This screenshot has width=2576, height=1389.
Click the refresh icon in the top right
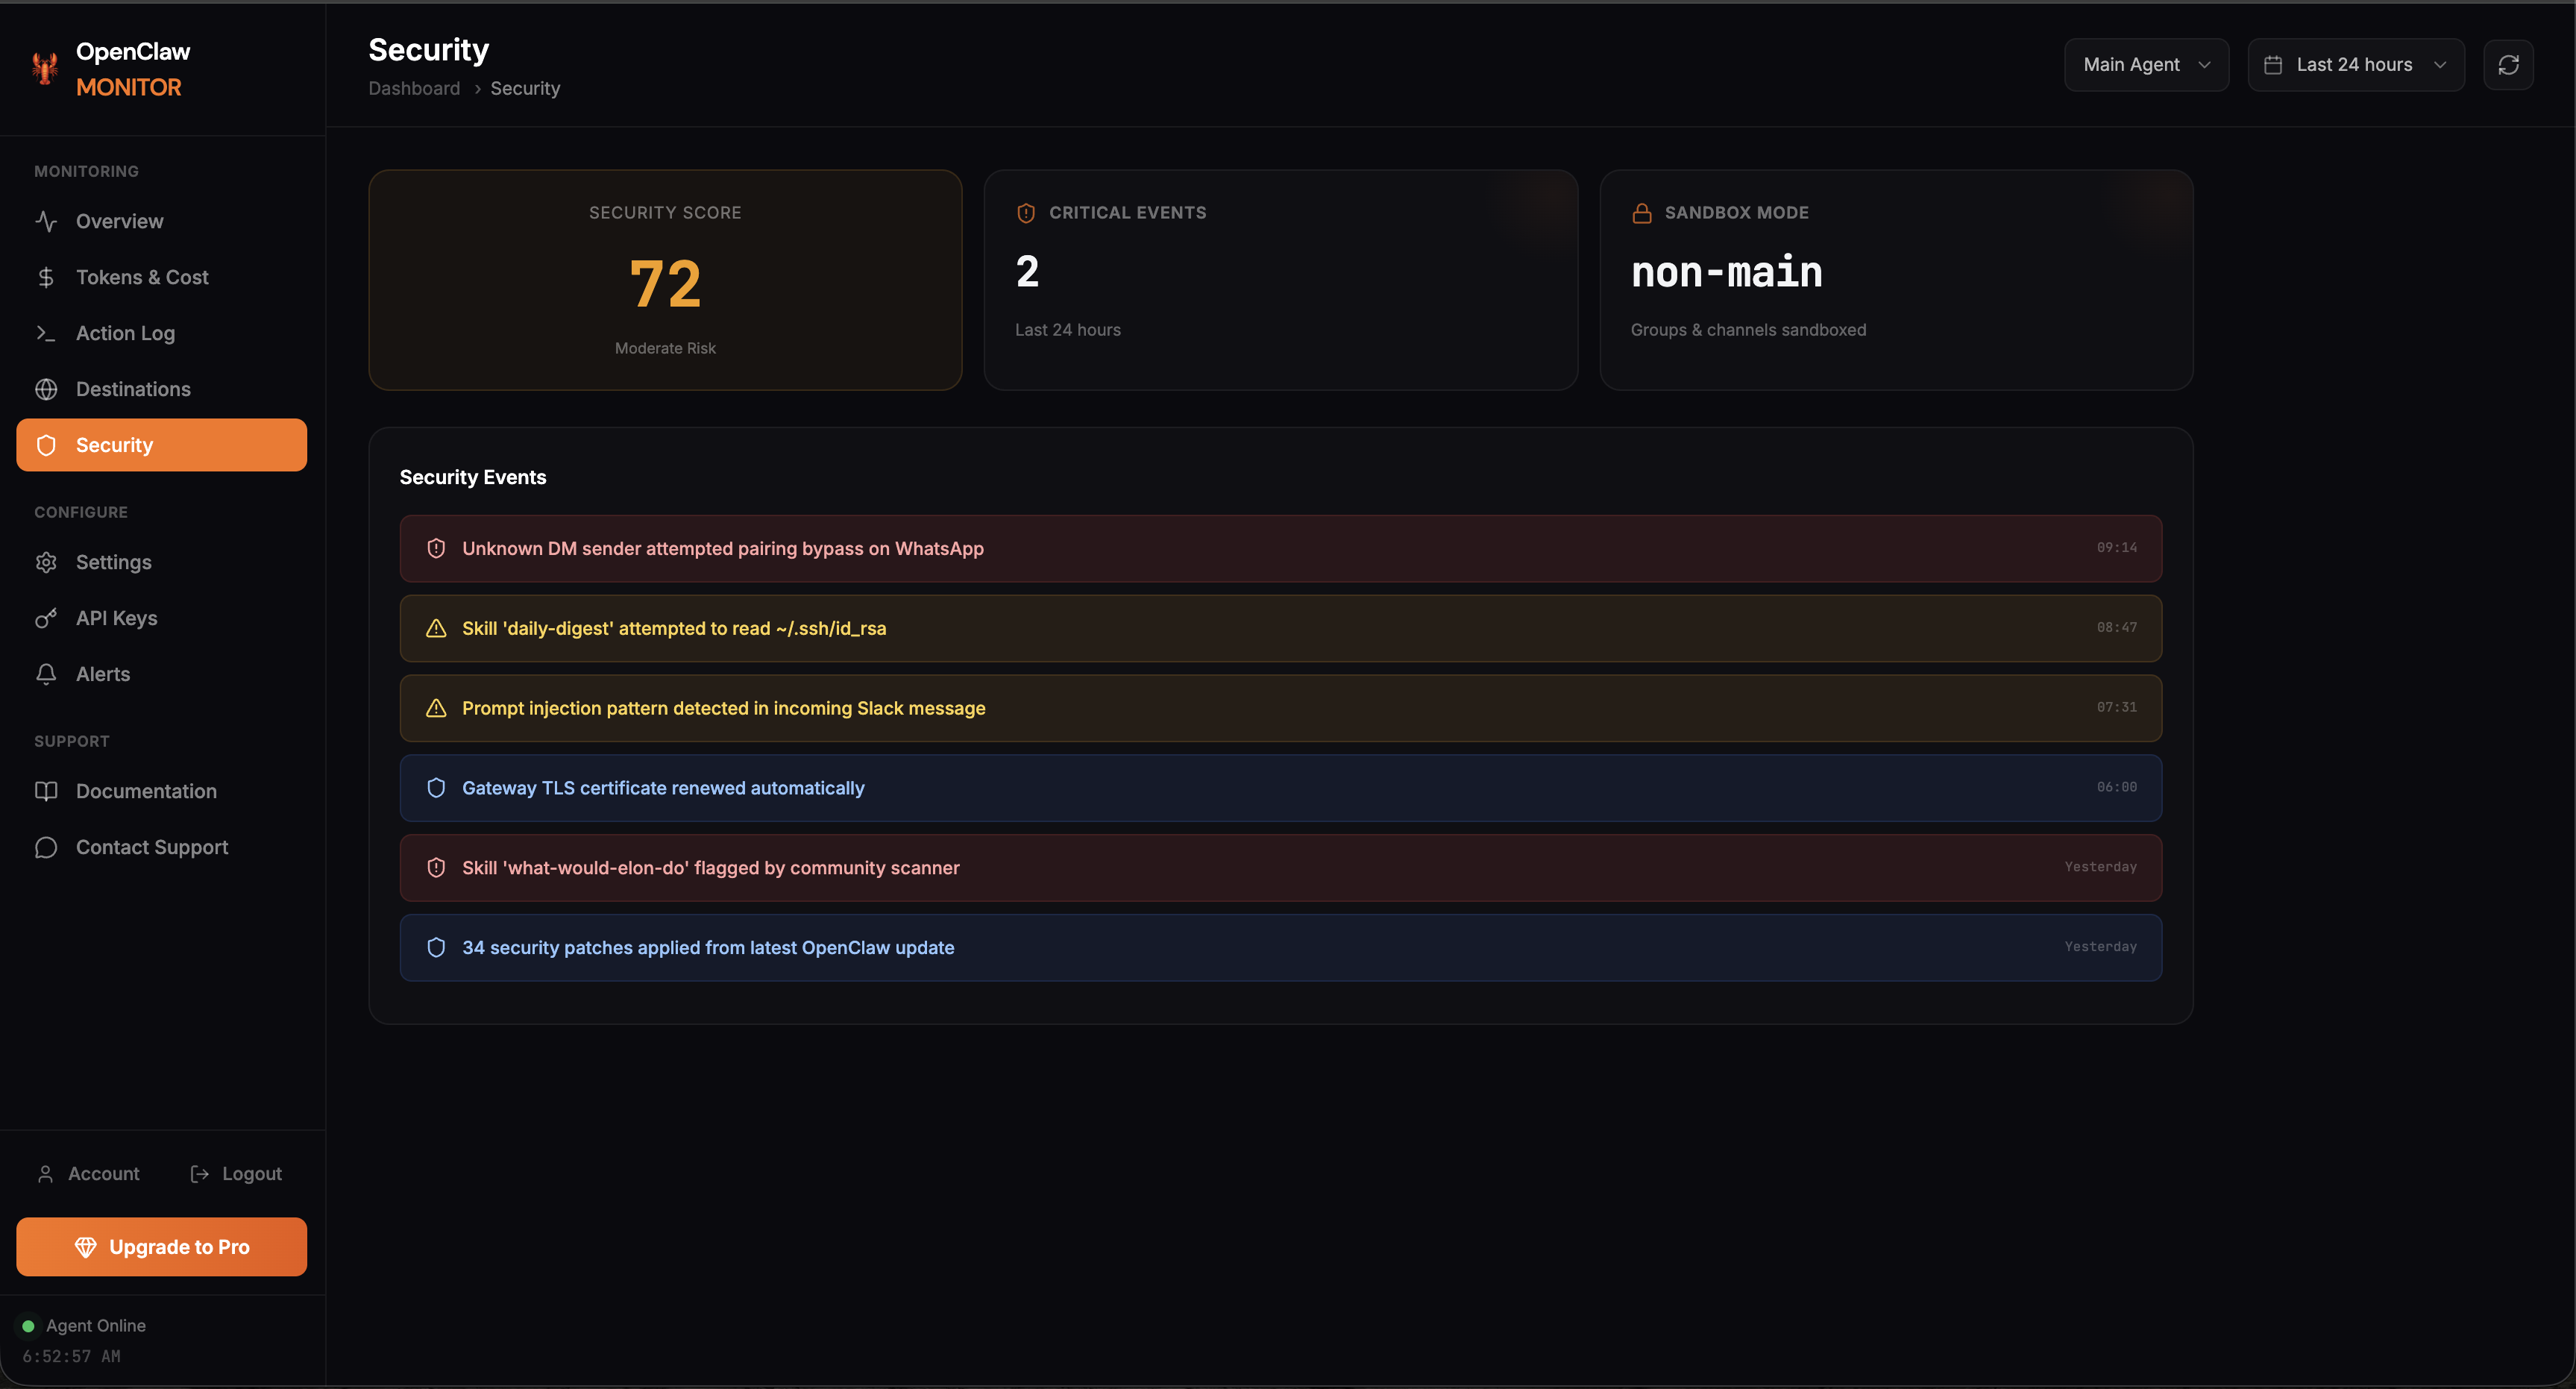tap(2509, 64)
